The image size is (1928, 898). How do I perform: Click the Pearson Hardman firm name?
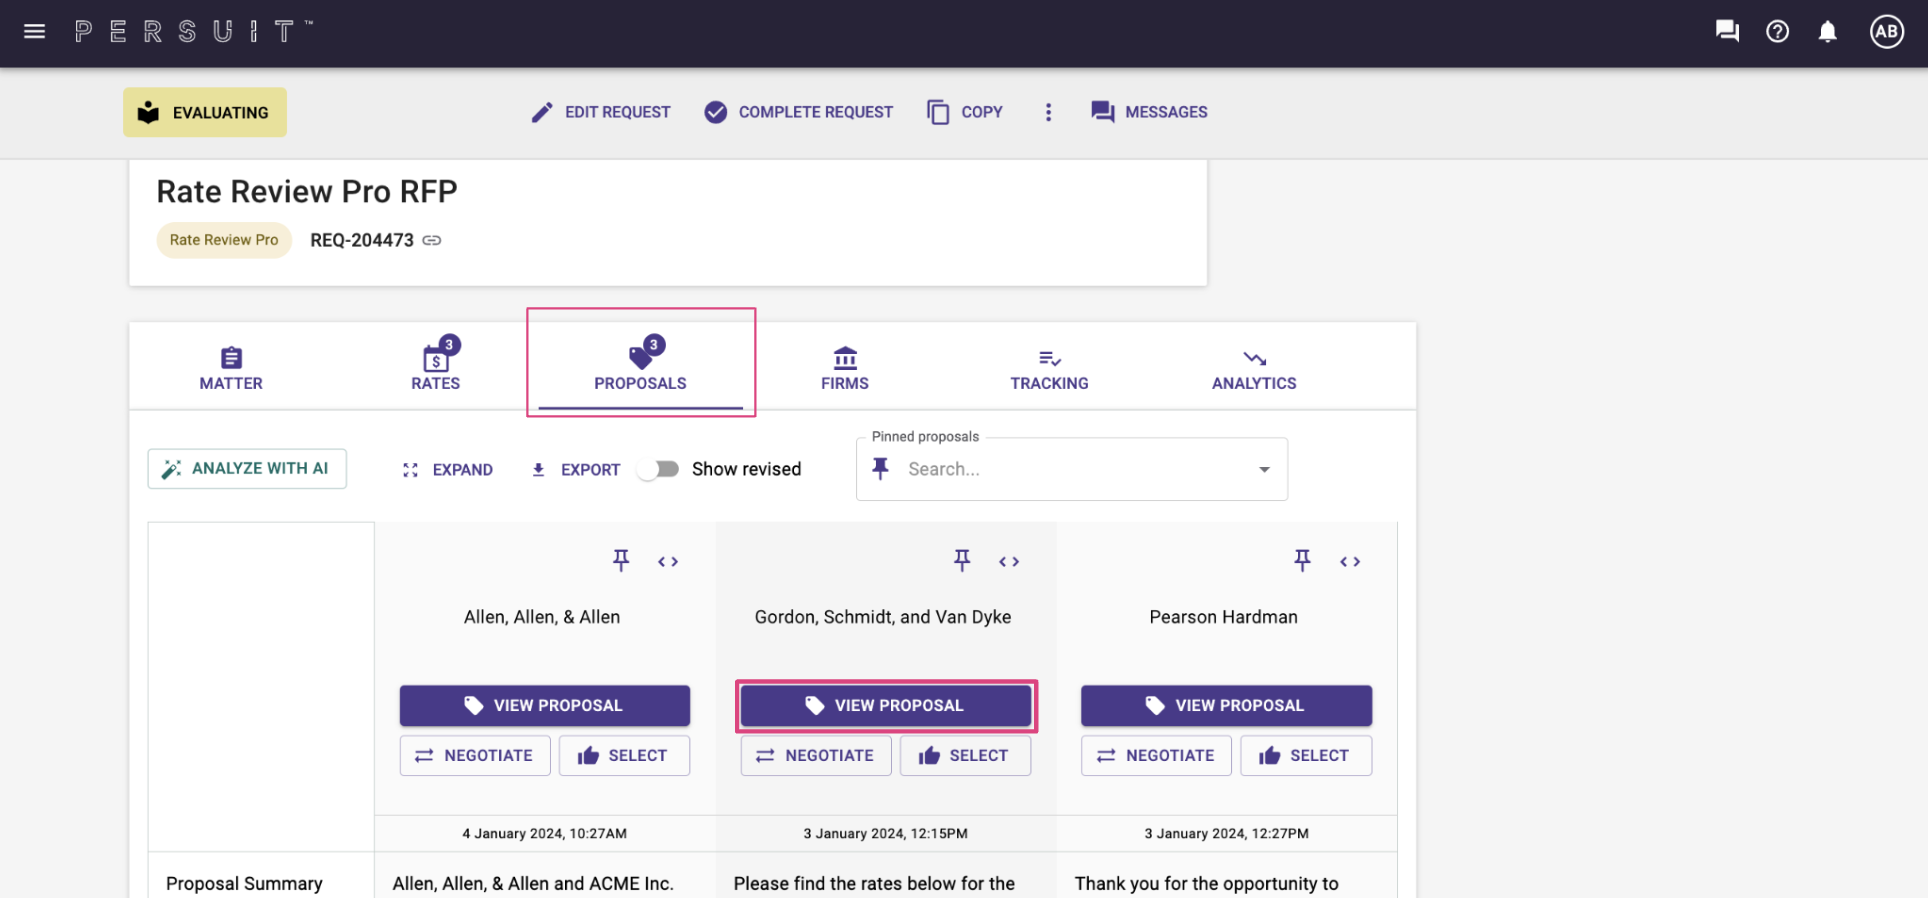tap(1224, 617)
